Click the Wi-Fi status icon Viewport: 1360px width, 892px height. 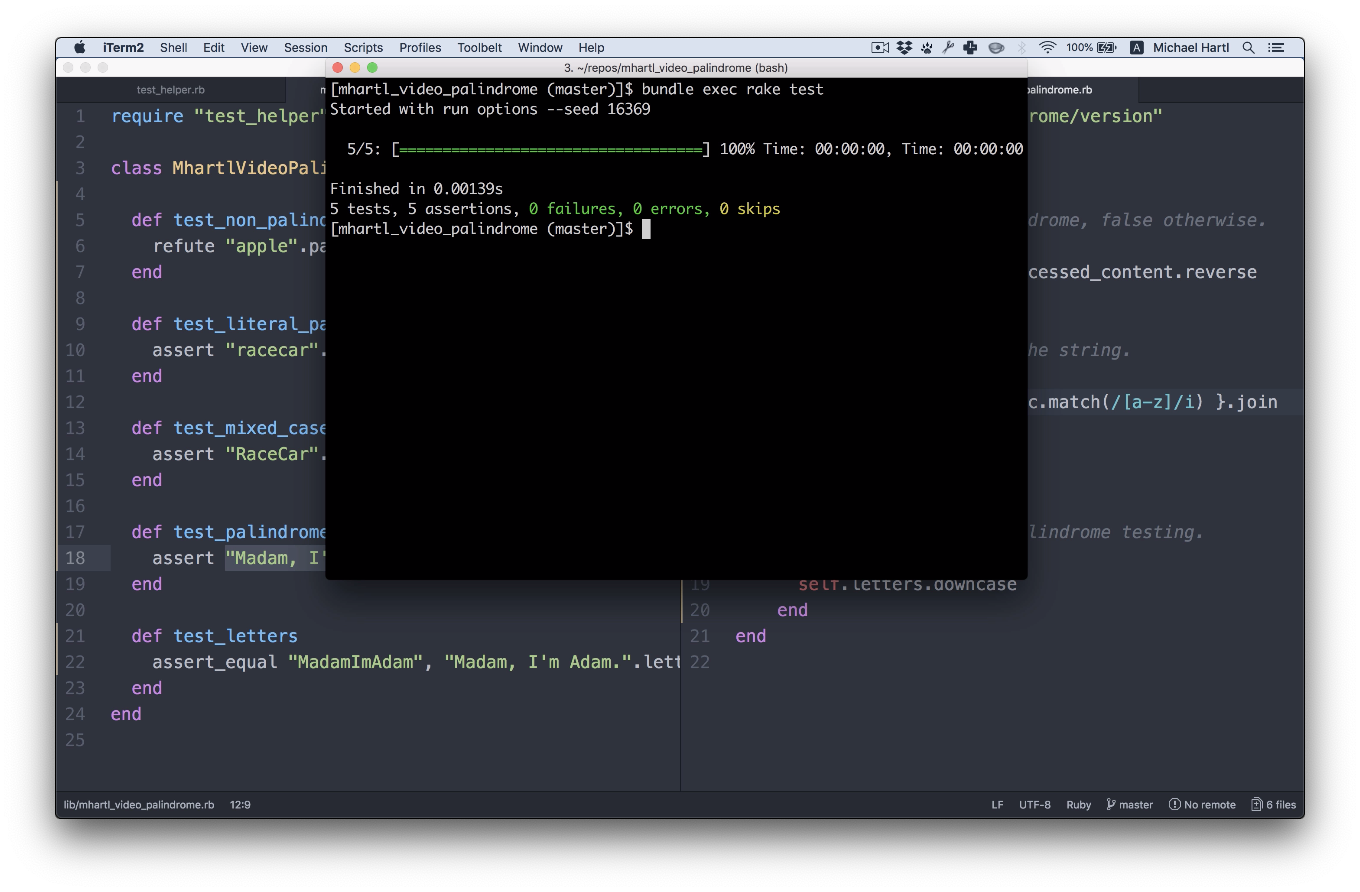point(1047,47)
